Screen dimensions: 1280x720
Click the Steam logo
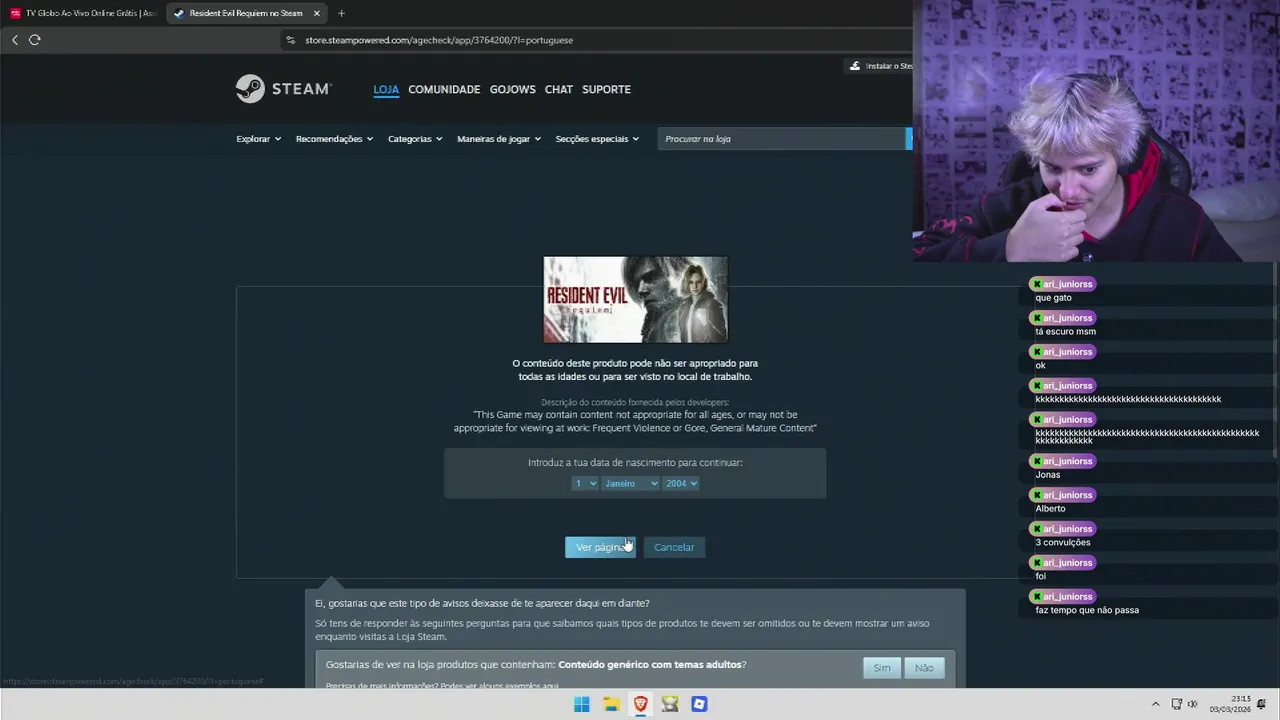tap(283, 89)
